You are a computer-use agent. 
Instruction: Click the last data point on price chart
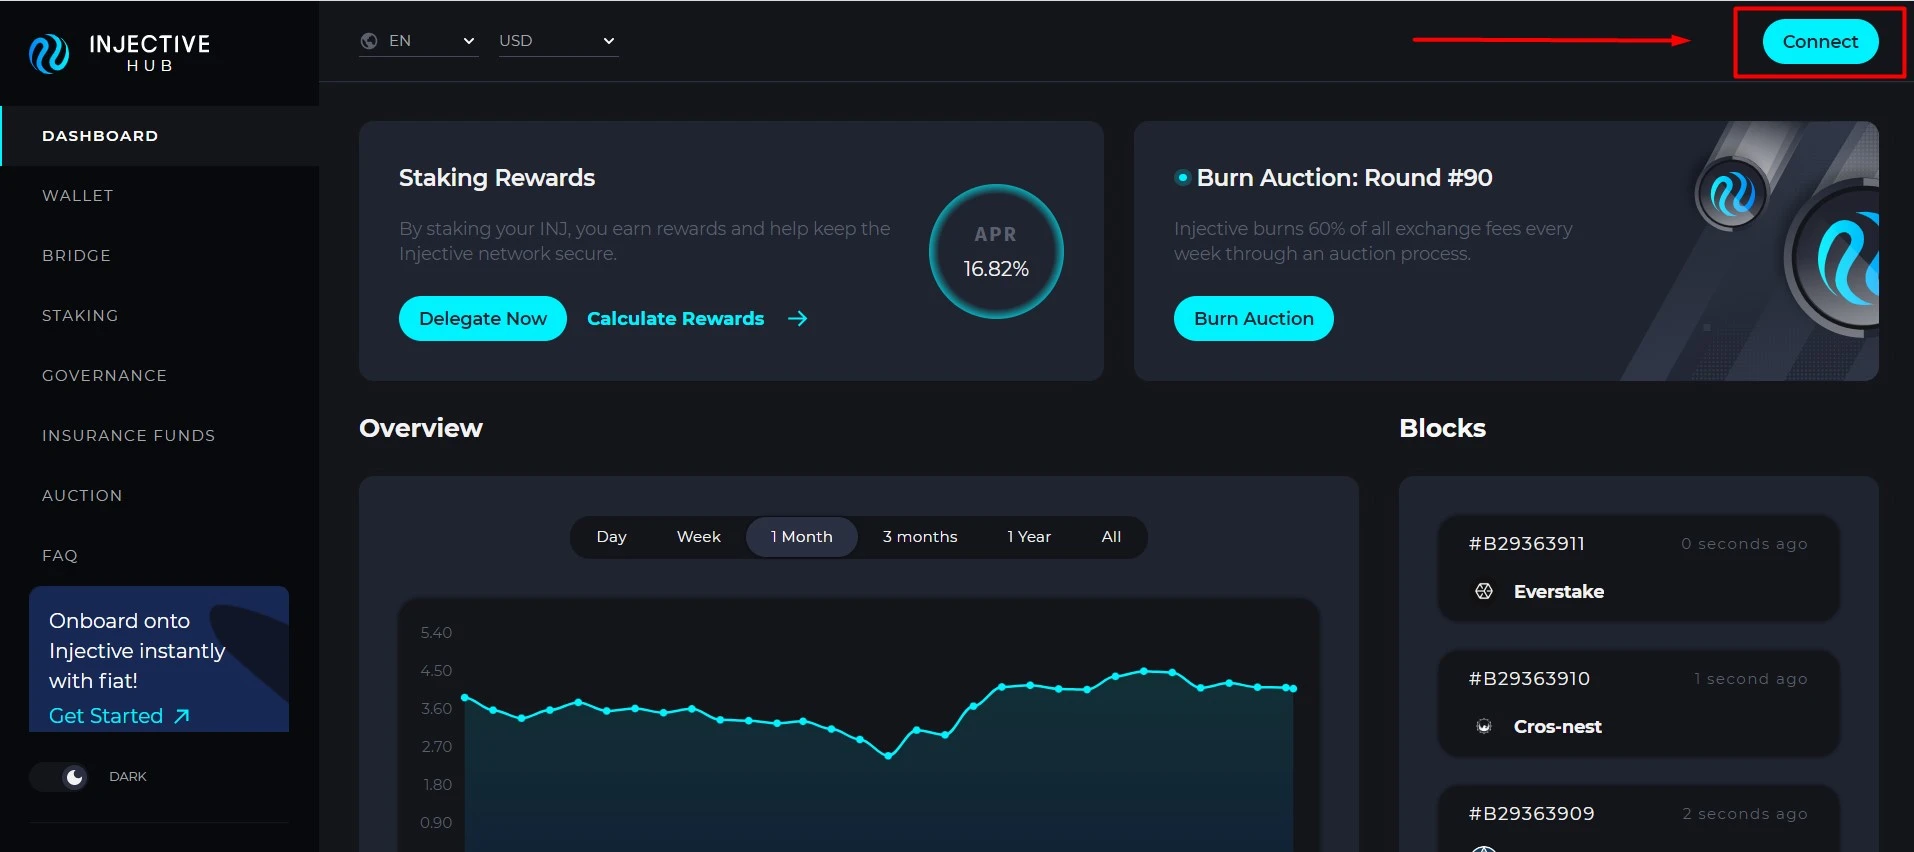coord(1294,688)
